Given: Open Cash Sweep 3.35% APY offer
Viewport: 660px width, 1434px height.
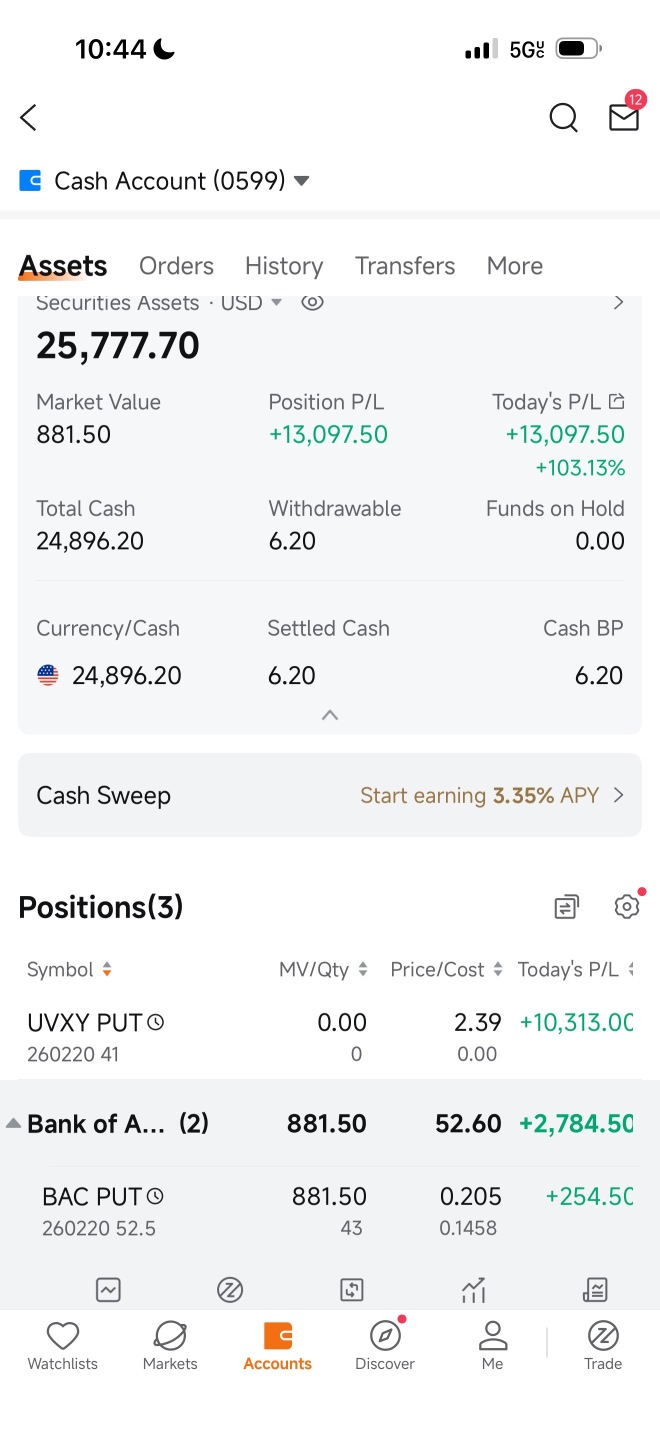Looking at the screenshot, I should click(x=330, y=795).
